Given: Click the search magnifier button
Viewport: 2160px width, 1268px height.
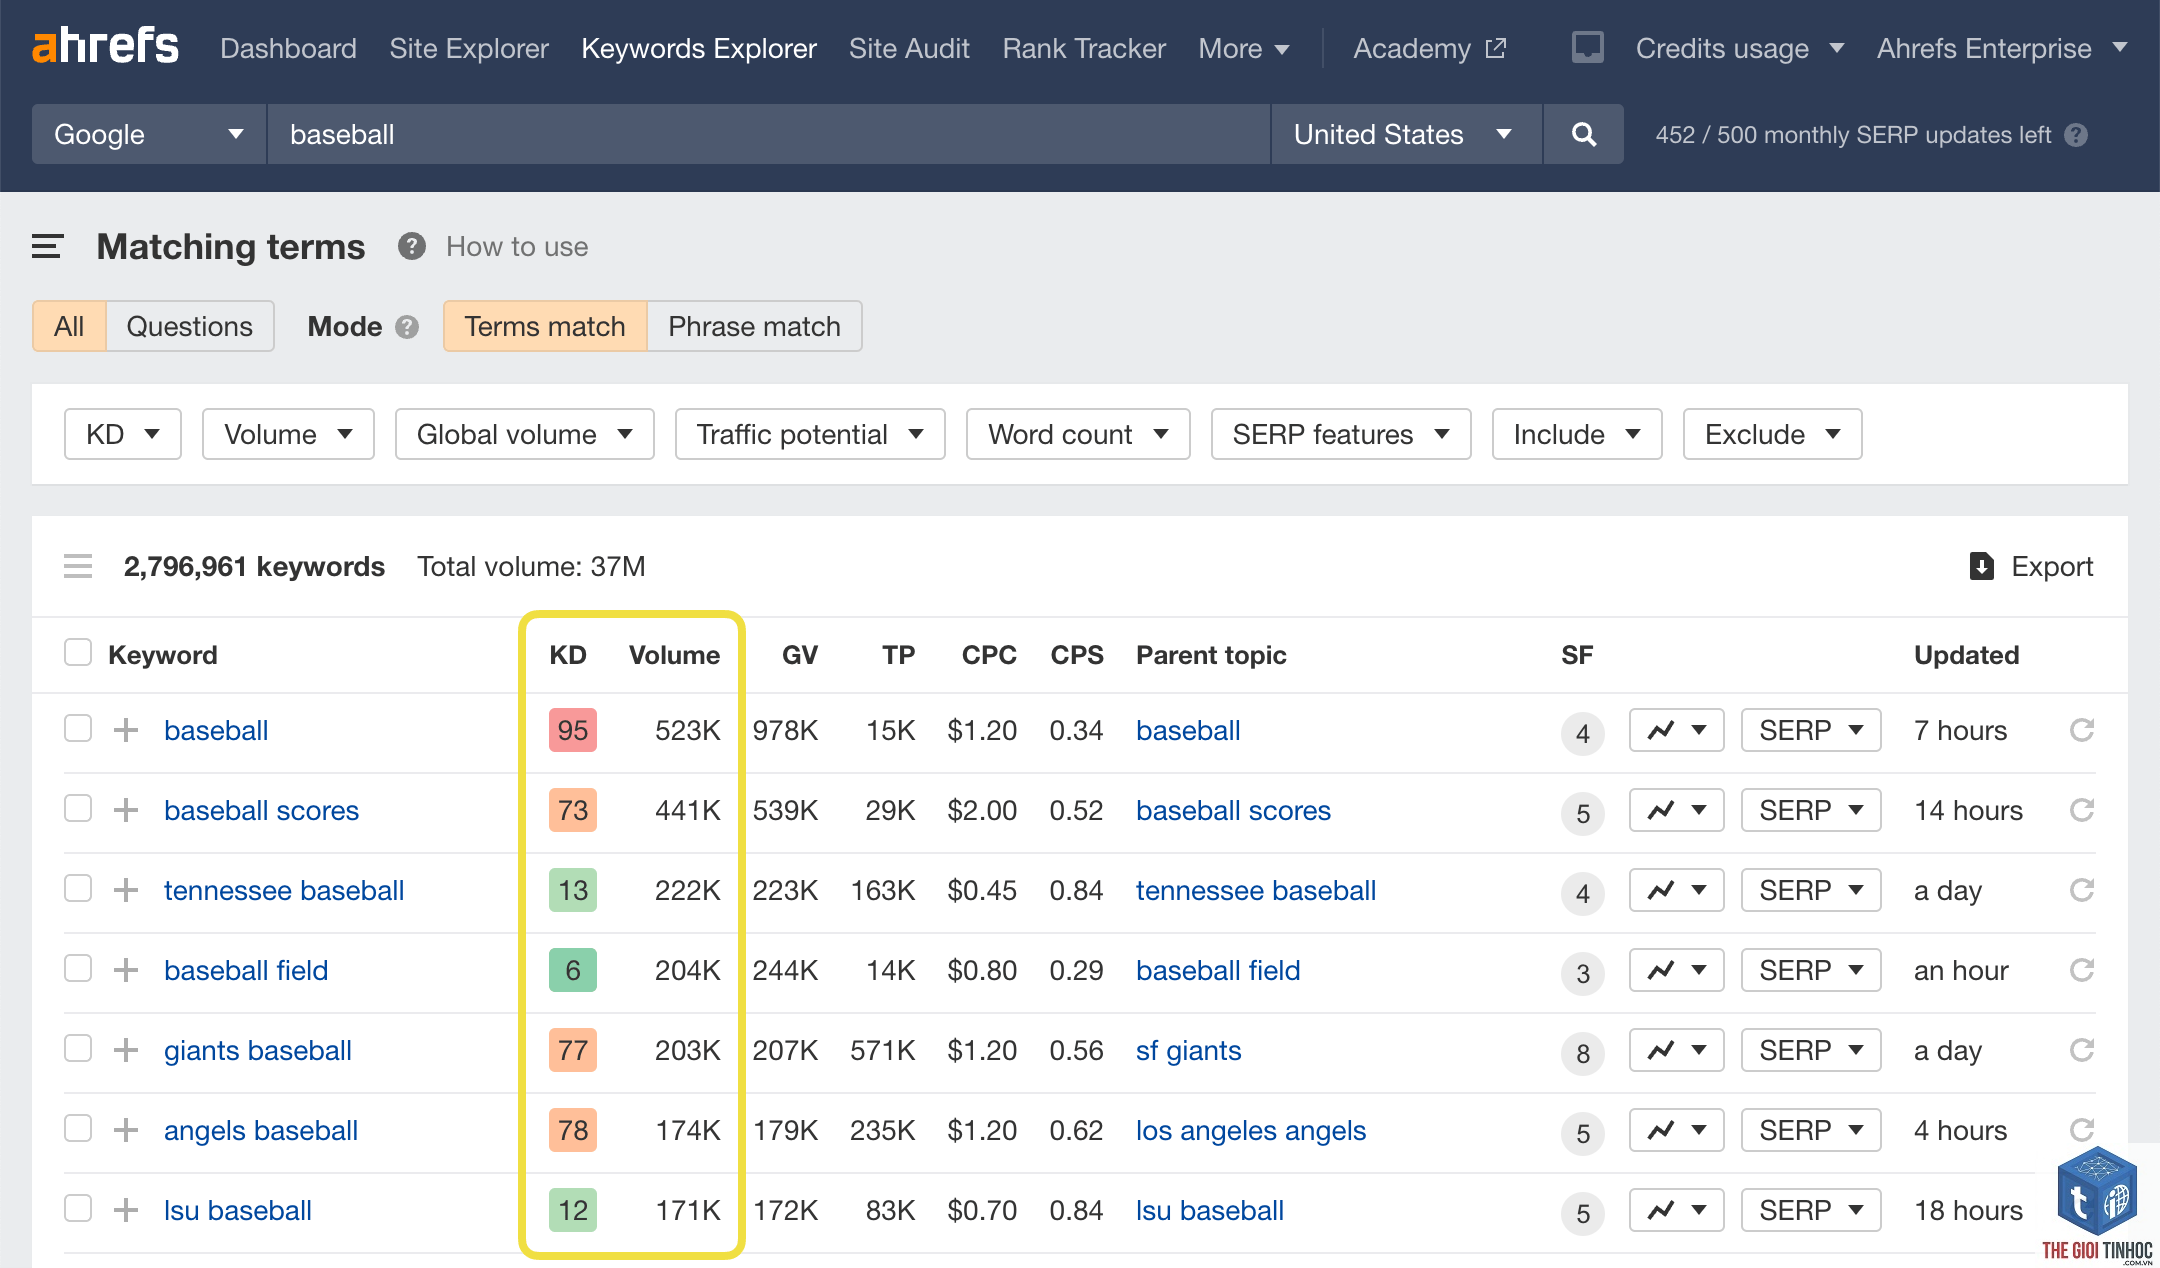Looking at the screenshot, I should pyautogui.click(x=1583, y=134).
